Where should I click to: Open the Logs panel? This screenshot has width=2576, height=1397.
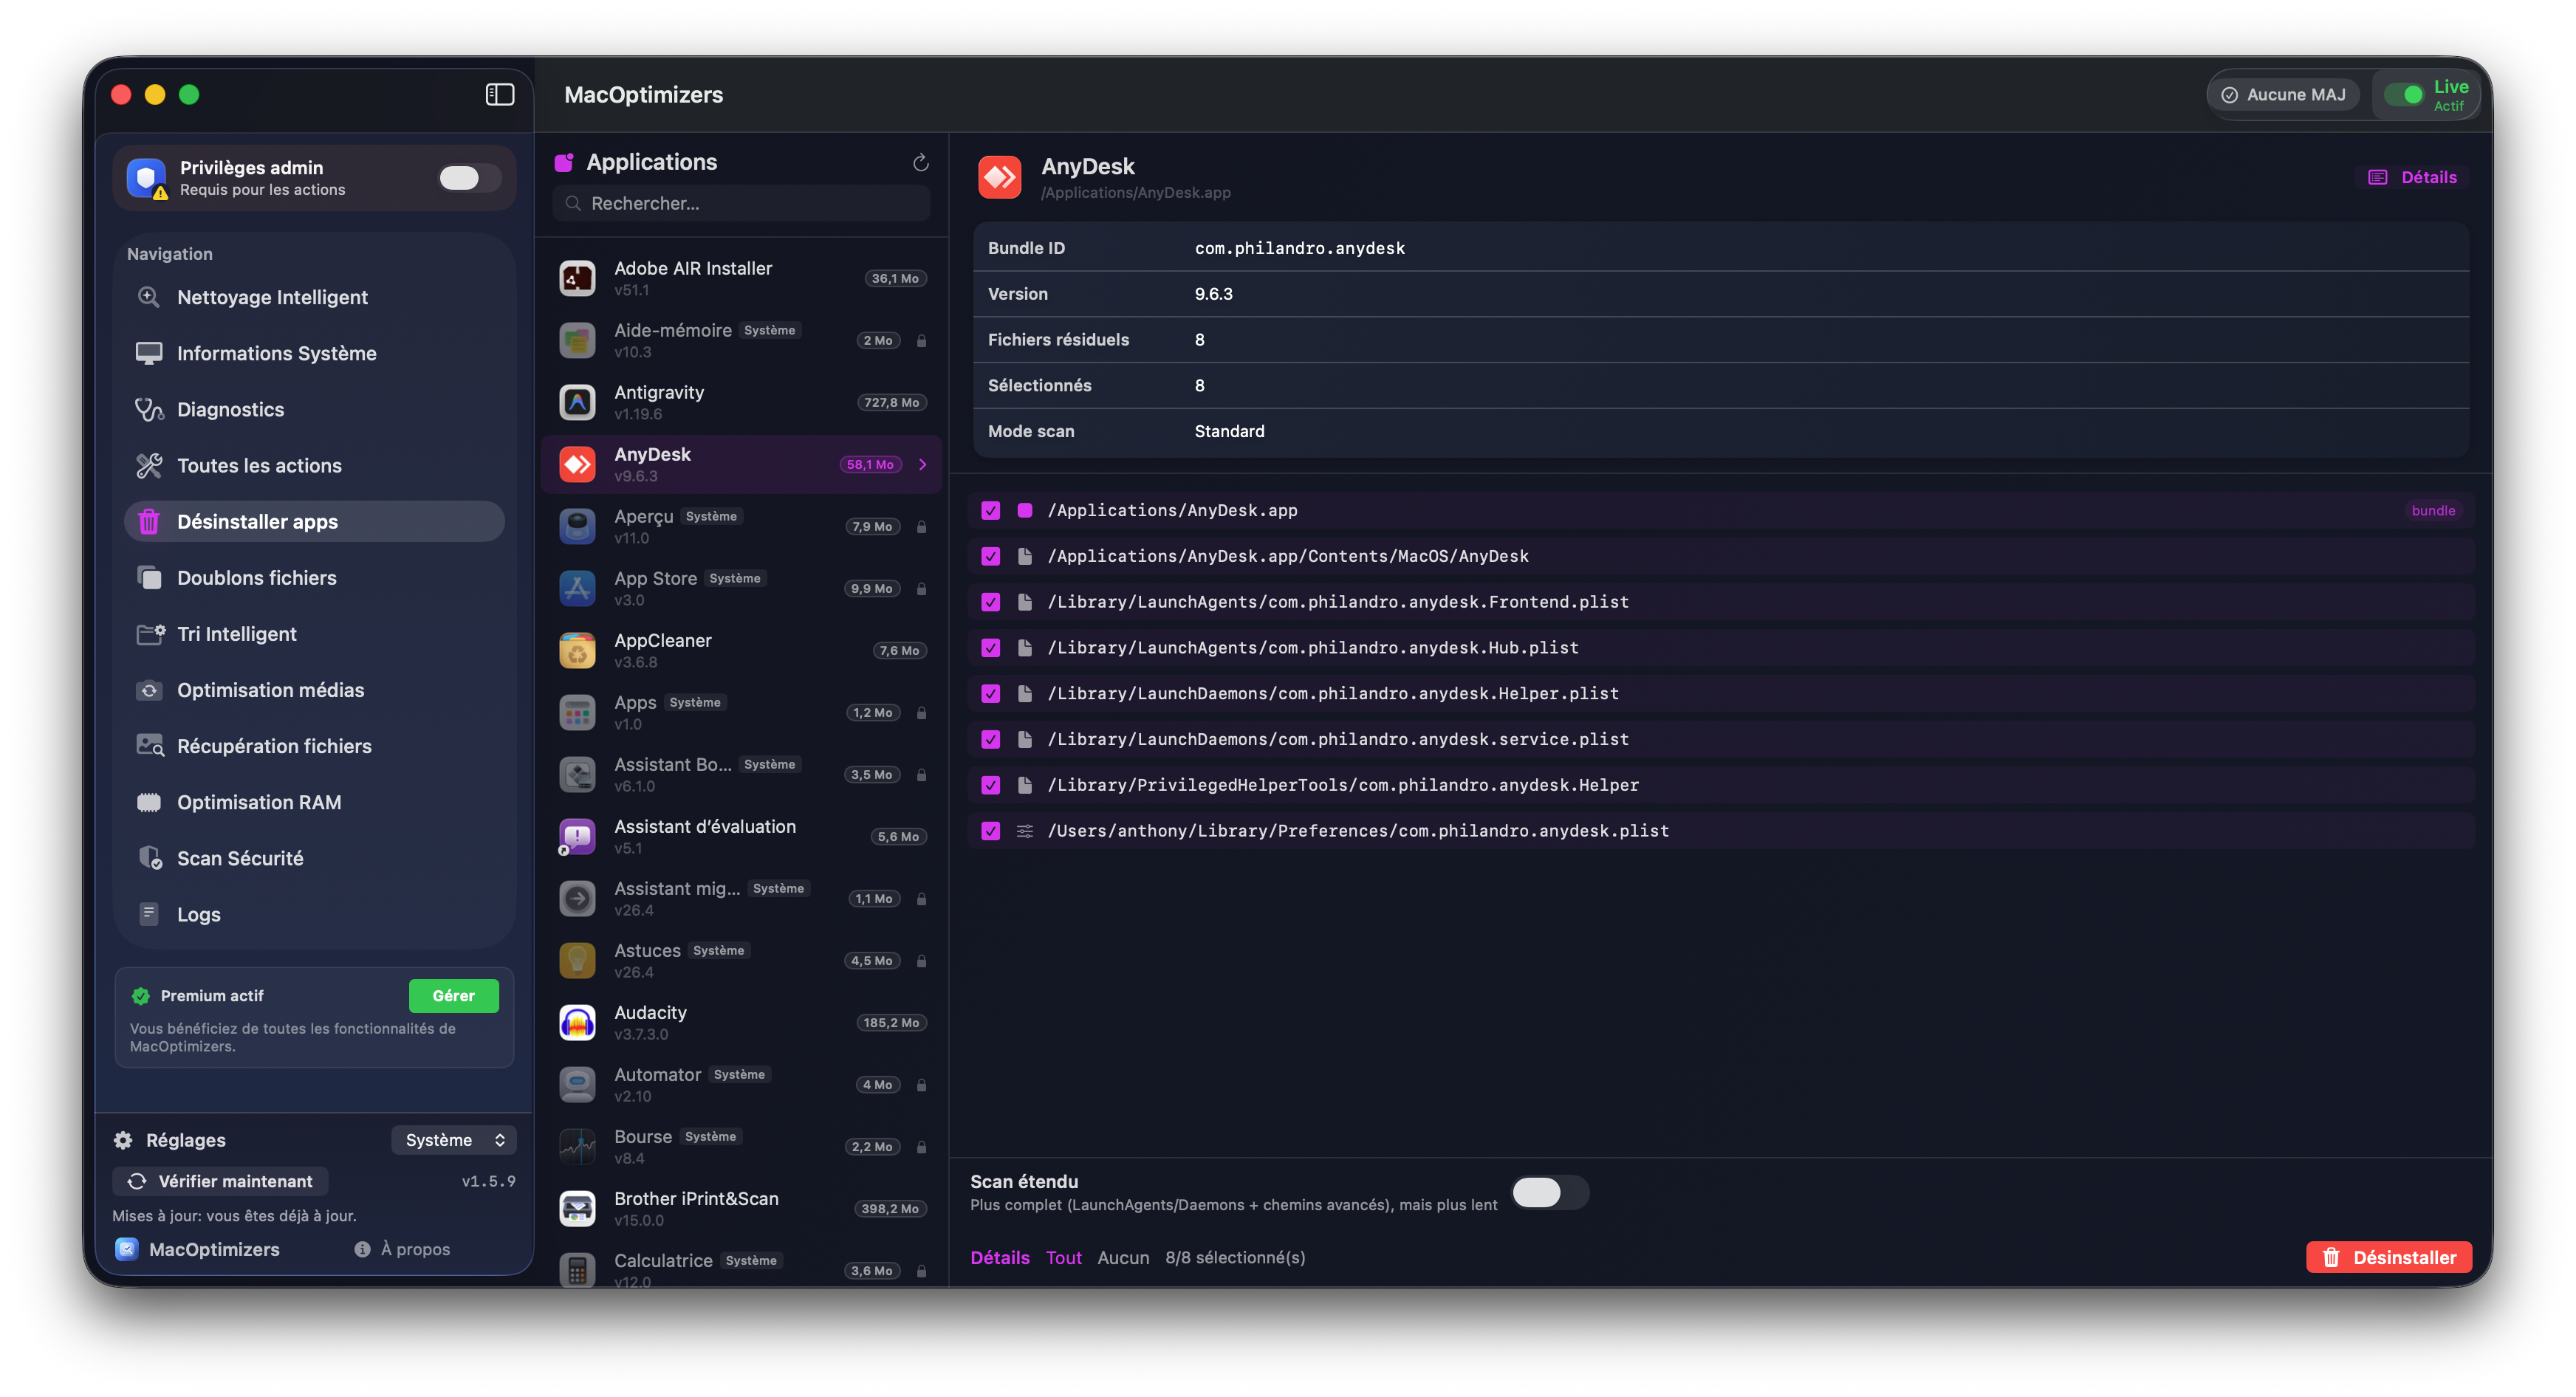point(197,913)
